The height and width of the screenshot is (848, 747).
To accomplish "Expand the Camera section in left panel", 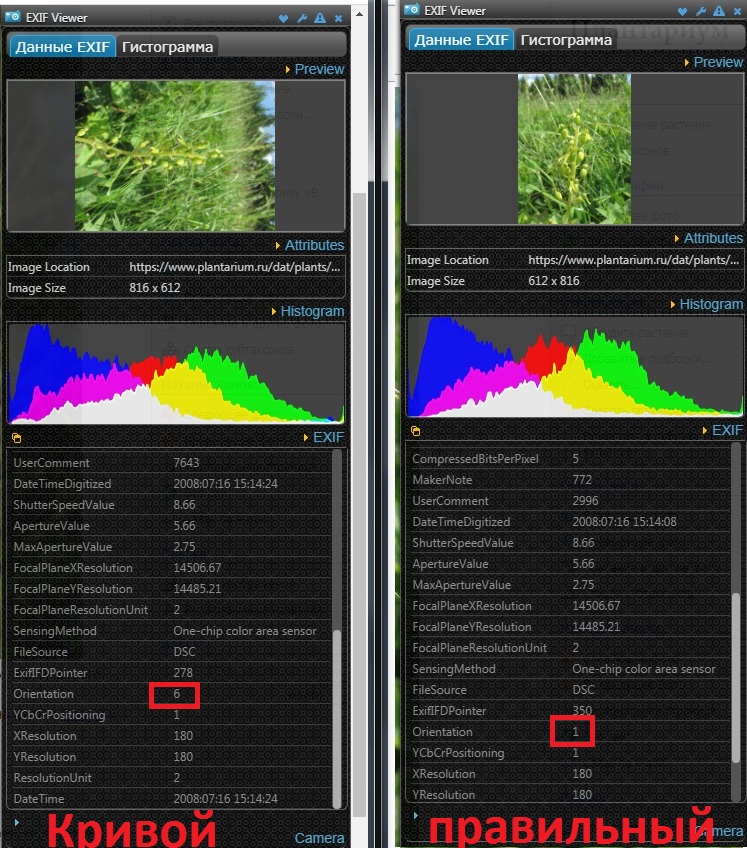I will [318, 838].
